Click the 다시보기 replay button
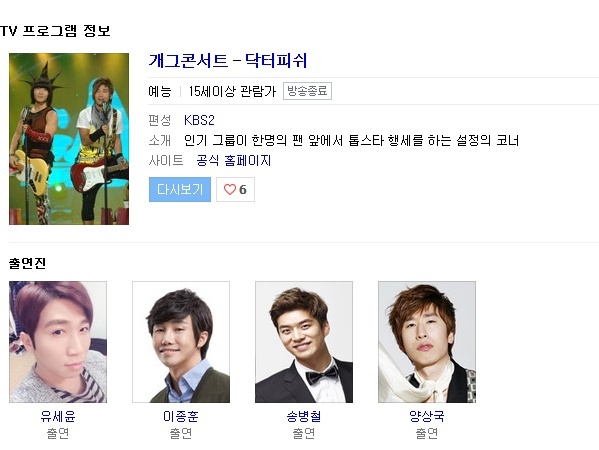Screen dimensions: 599x450 pyautogui.click(x=180, y=189)
